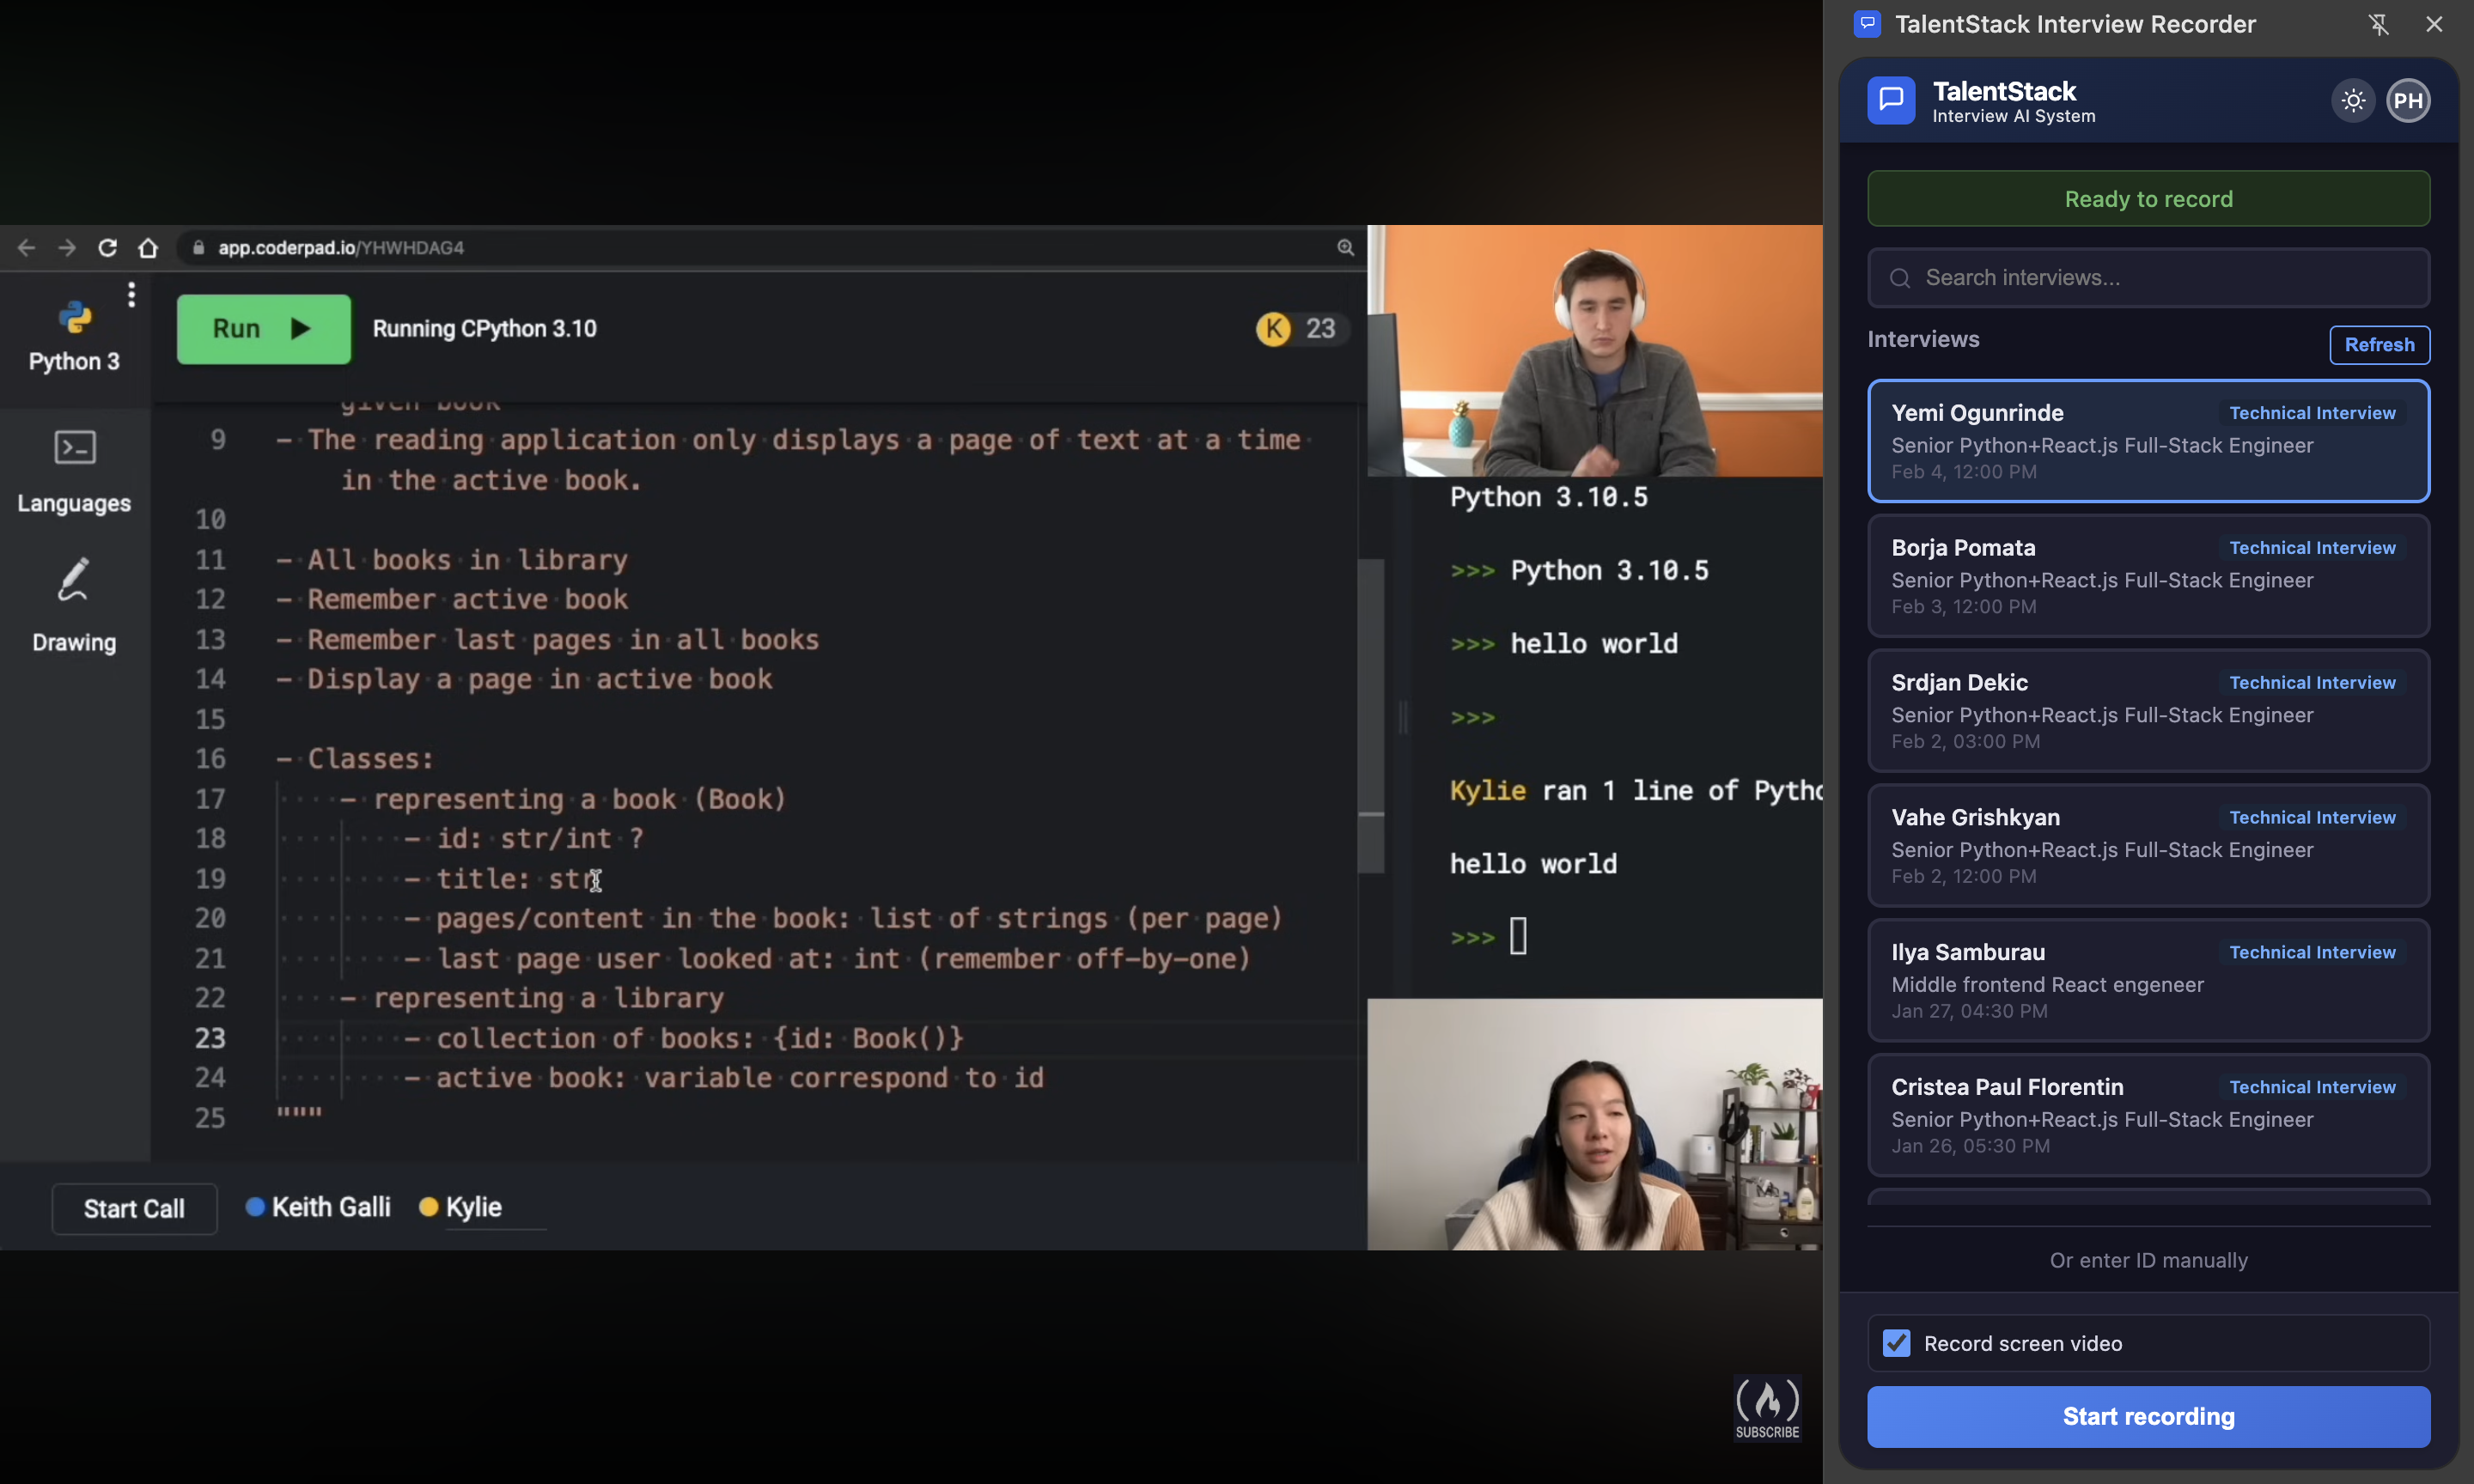Select Ilya Samburau interview entry
Viewport: 2474px width, 1484px height.
[x=2148, y=980]
